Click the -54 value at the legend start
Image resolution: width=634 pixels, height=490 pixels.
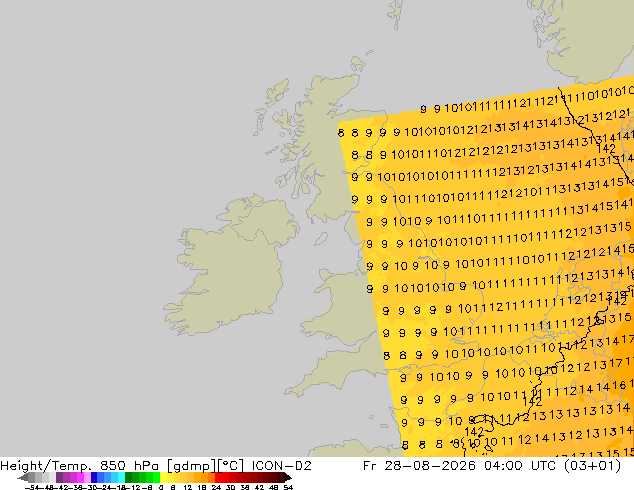[x=32, y=487]
